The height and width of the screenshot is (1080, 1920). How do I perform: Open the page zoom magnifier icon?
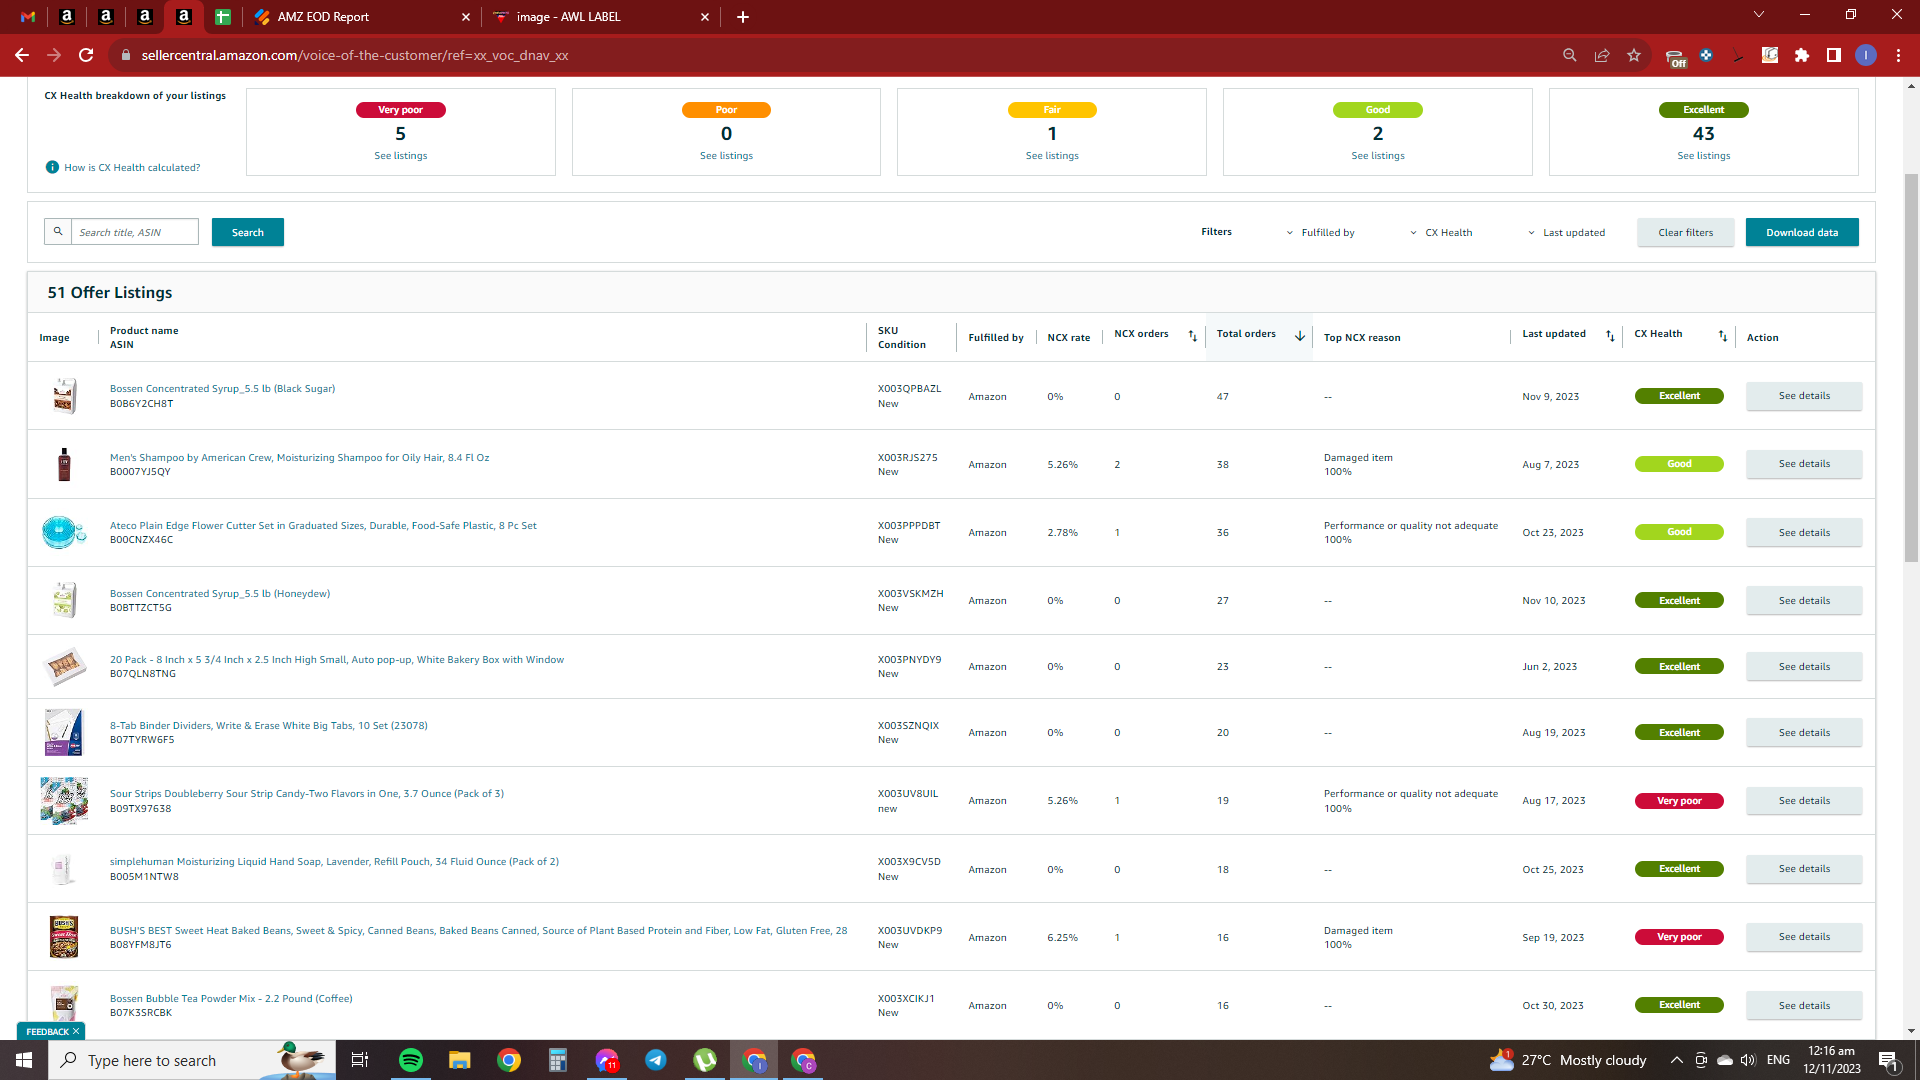[1570, 55]
